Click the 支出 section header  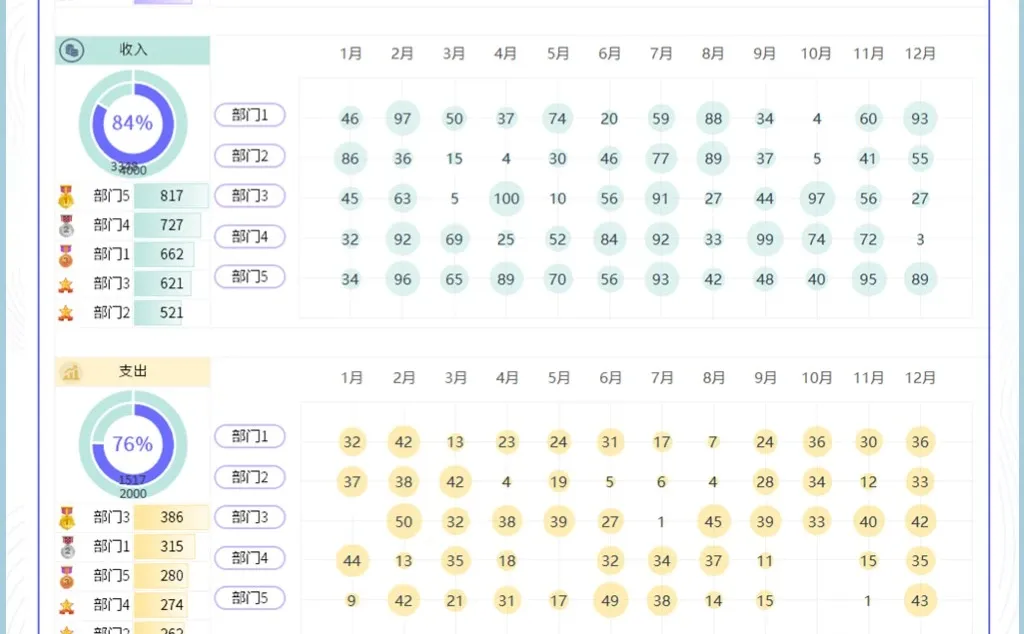click(133, 372)
